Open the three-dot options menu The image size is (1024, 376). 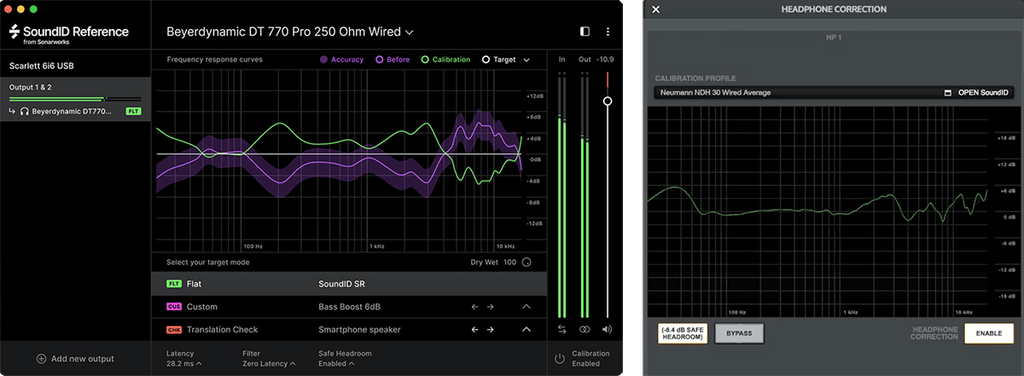[x=608, y=31]
